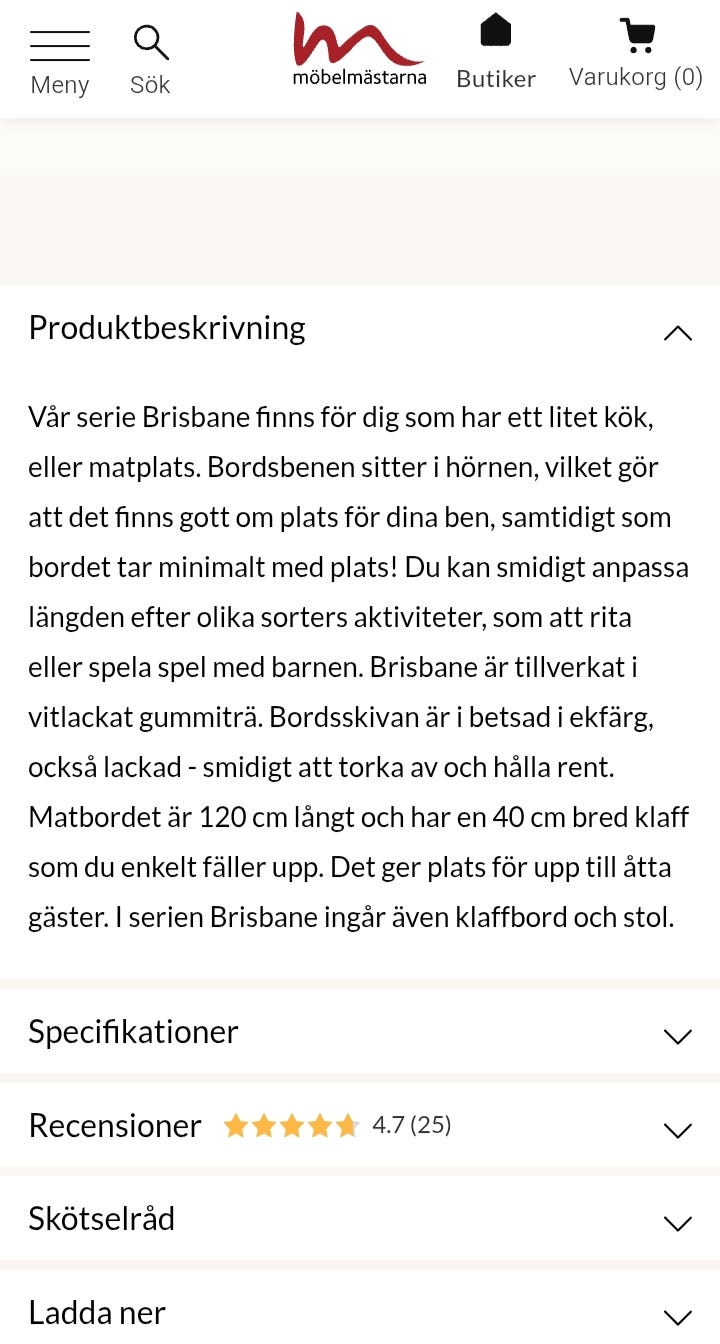This screenshot has height=1344, width=720.
Task: Click the Sök label
Action: click(150, 85)
